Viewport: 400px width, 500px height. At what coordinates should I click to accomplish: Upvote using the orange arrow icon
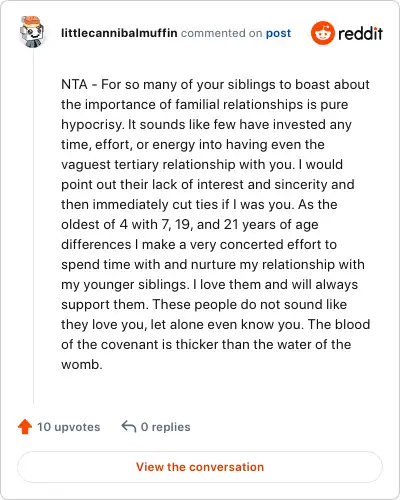(25, 427)
